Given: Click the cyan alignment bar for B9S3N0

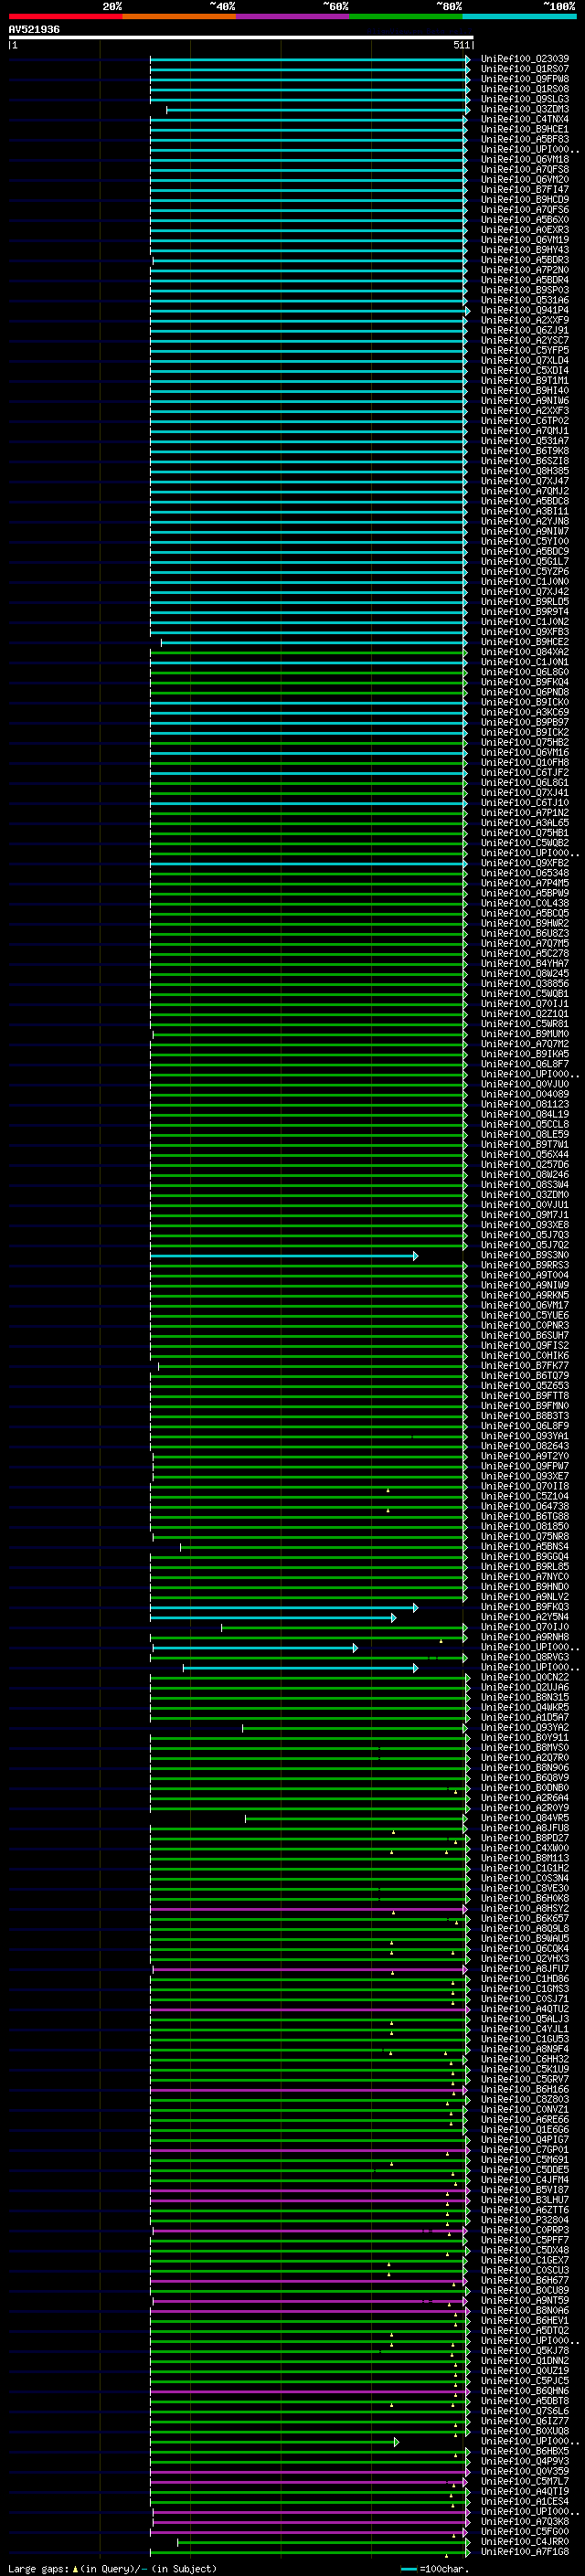Looking at the screenshot, I should coord(284,1256).
